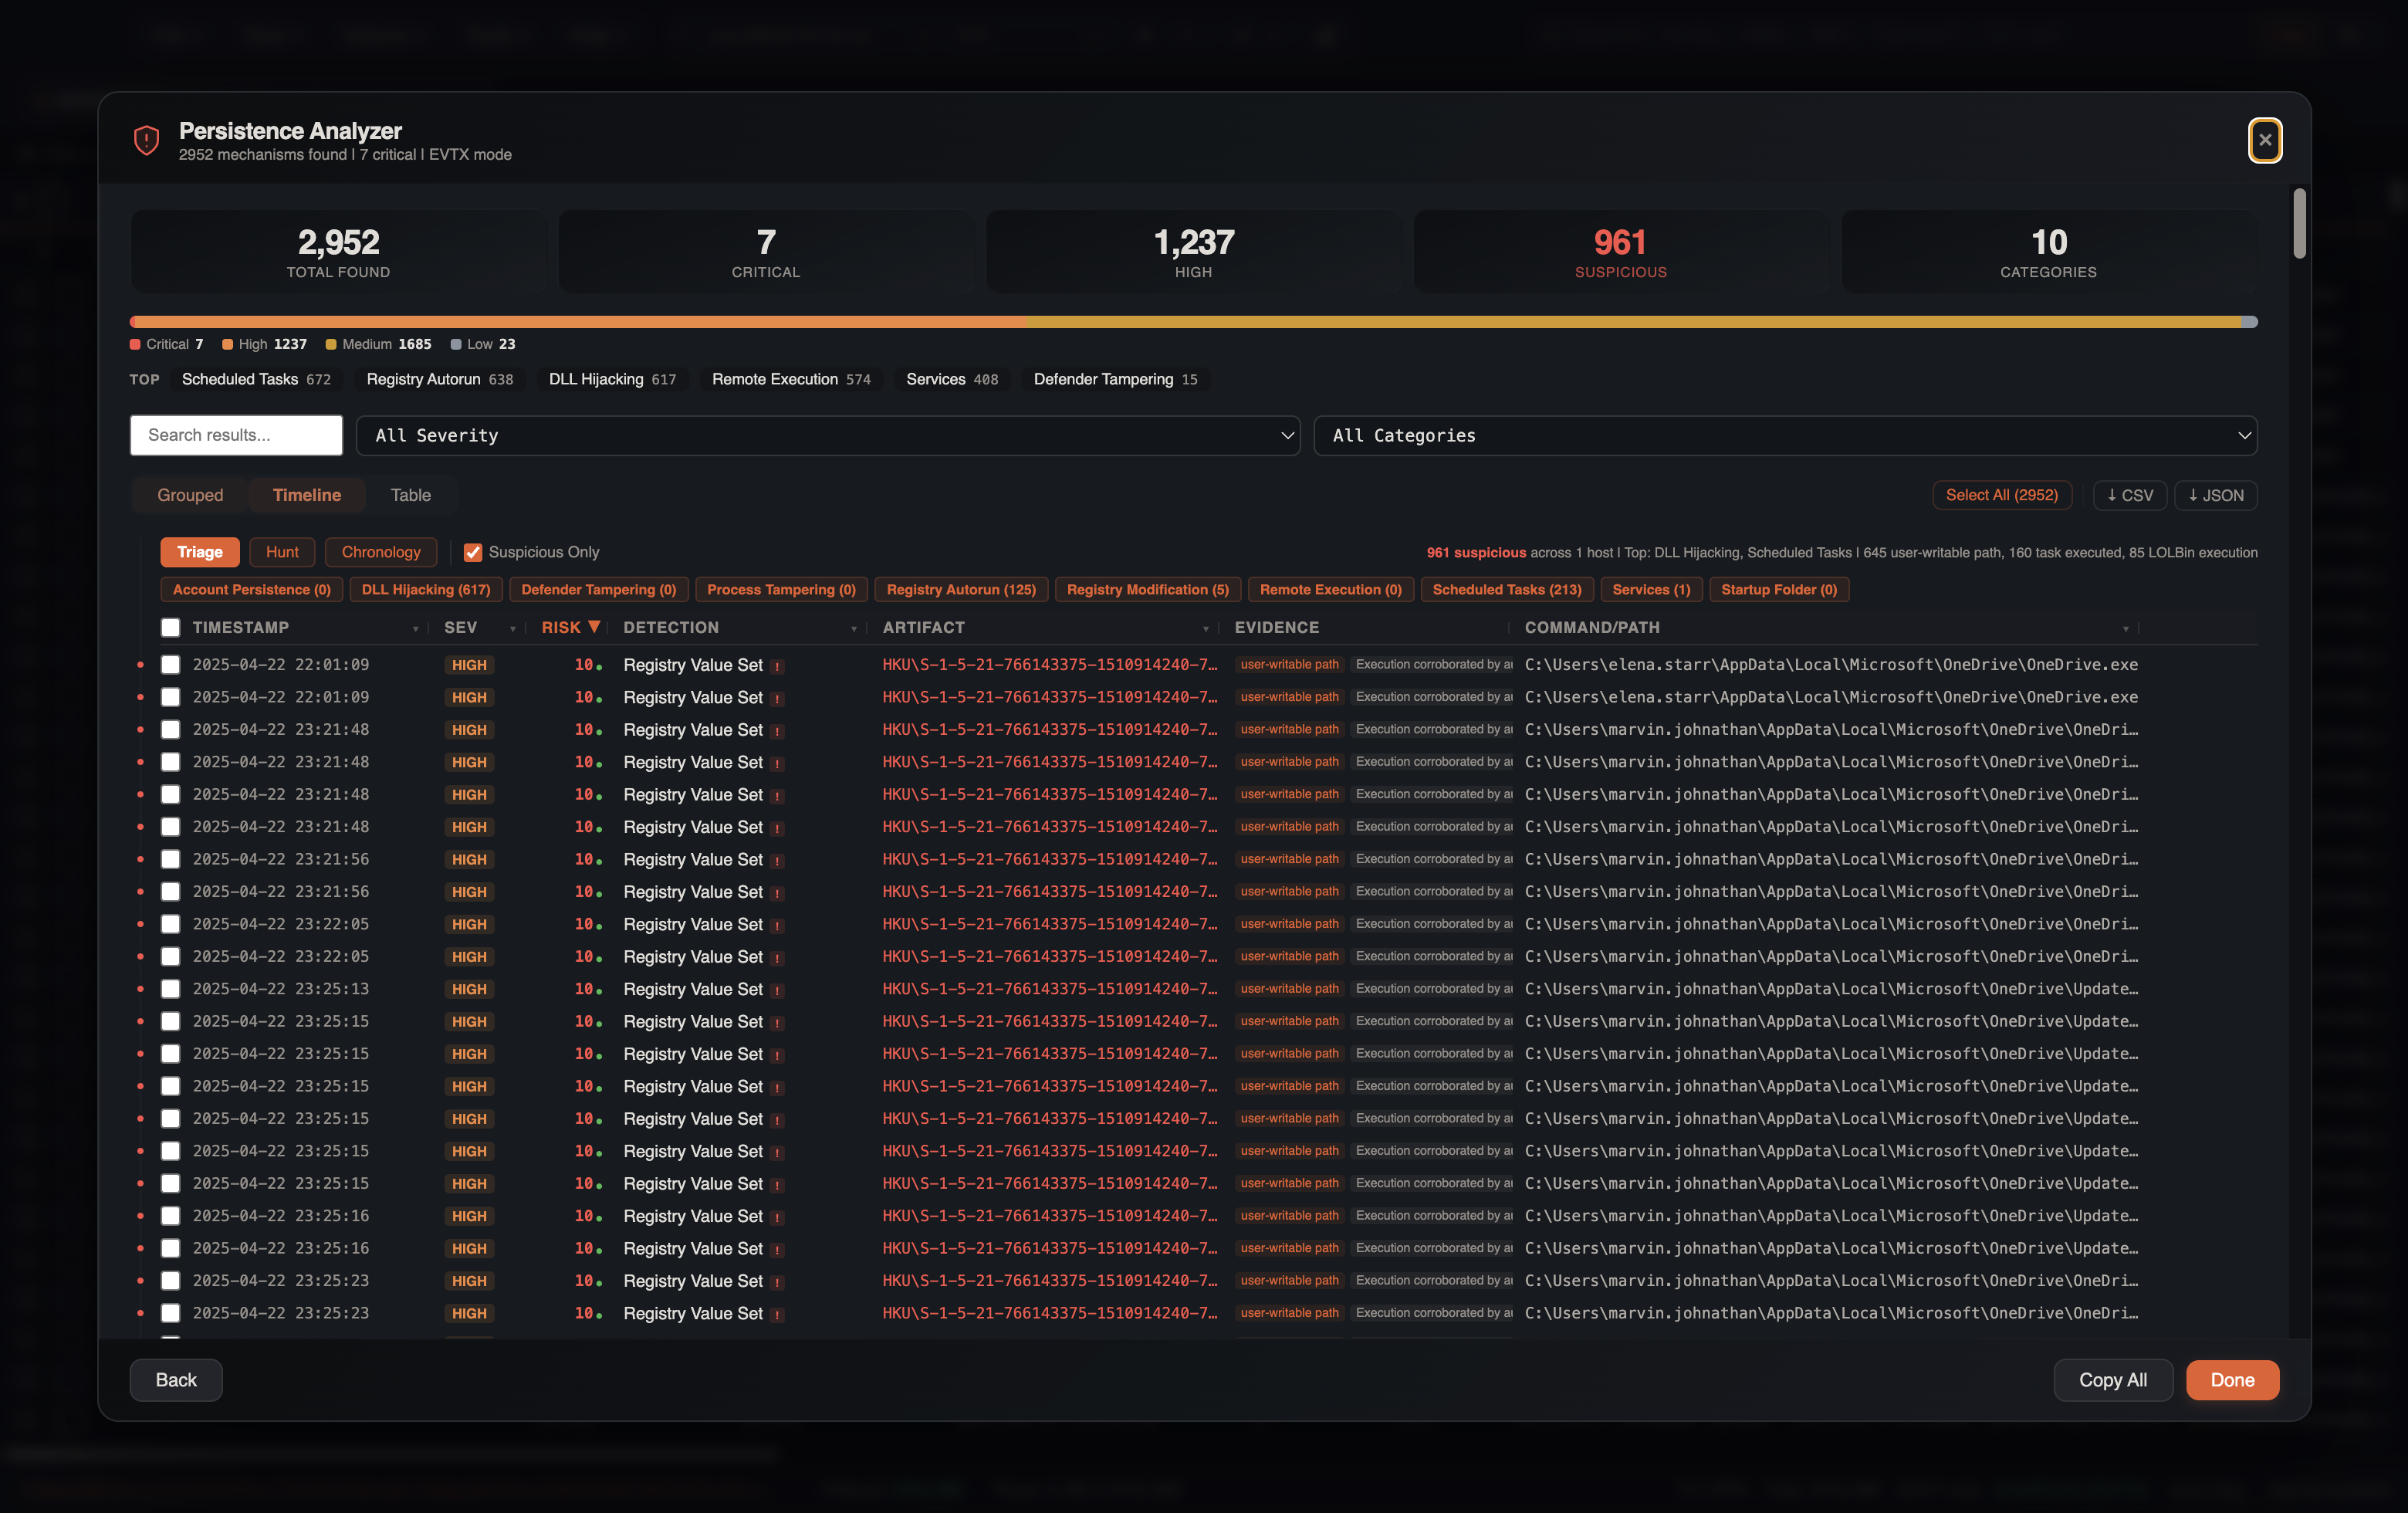Screen dimensions: 2408x1513
Task: Select the Chronology mode tab
Action: (x=381, y=552)
